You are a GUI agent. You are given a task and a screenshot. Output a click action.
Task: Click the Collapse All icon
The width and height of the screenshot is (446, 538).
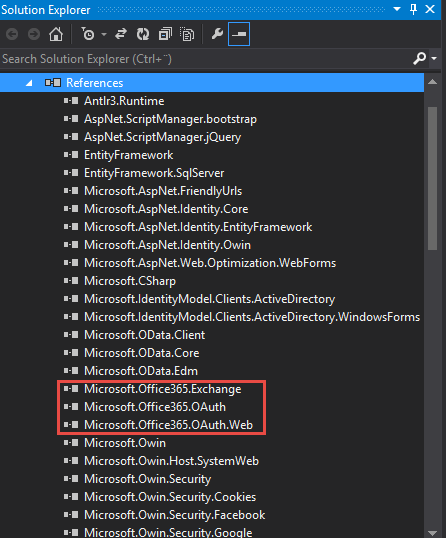click(165, 34)
